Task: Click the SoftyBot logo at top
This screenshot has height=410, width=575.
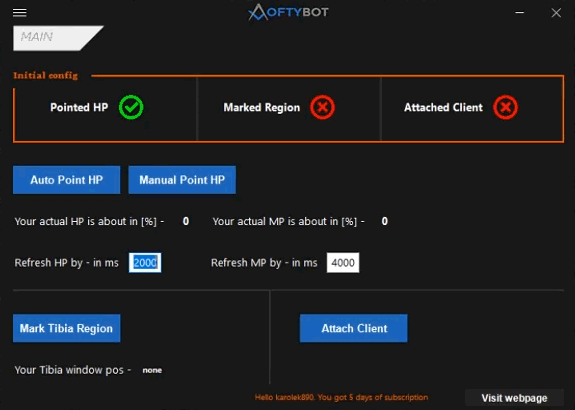Action: [288, 12]
